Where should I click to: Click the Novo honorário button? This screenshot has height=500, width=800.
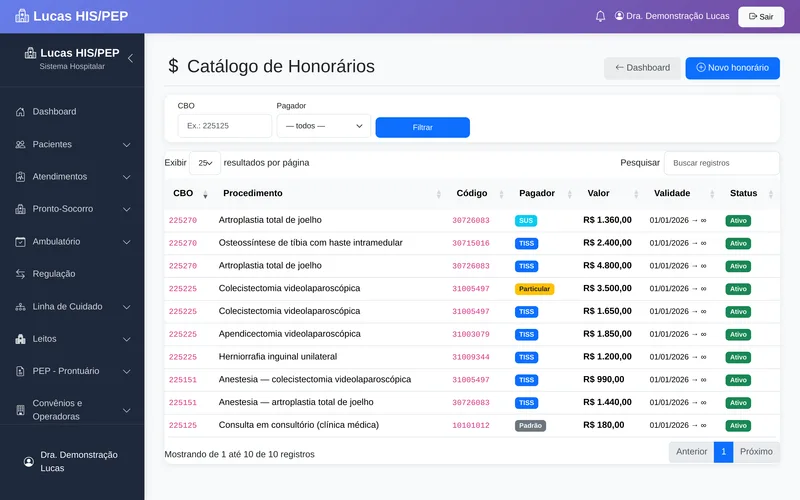(x=732, y=68)
